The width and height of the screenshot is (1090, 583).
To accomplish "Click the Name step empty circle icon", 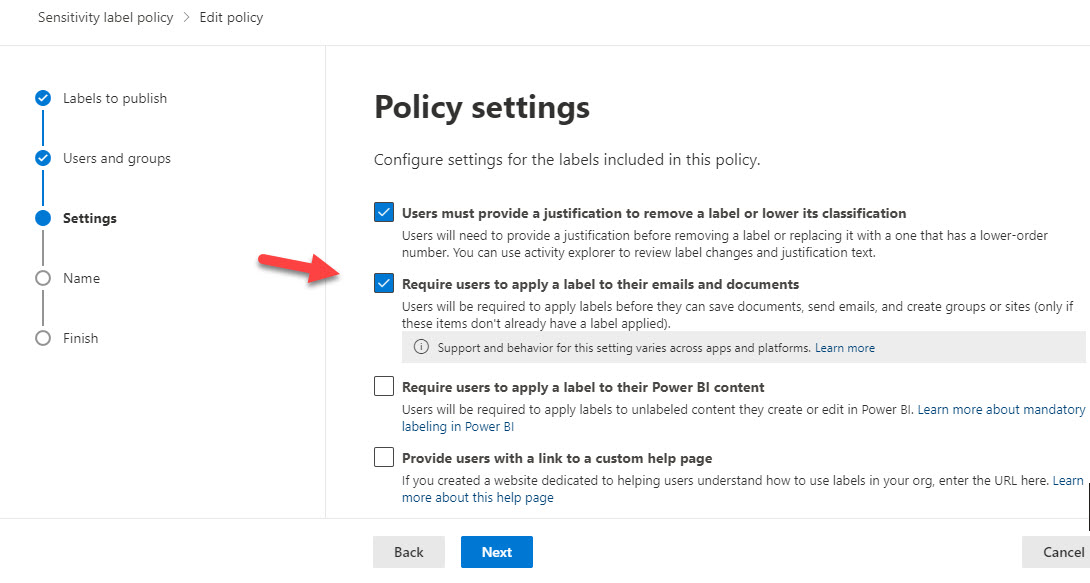I will tap(43, 278).
